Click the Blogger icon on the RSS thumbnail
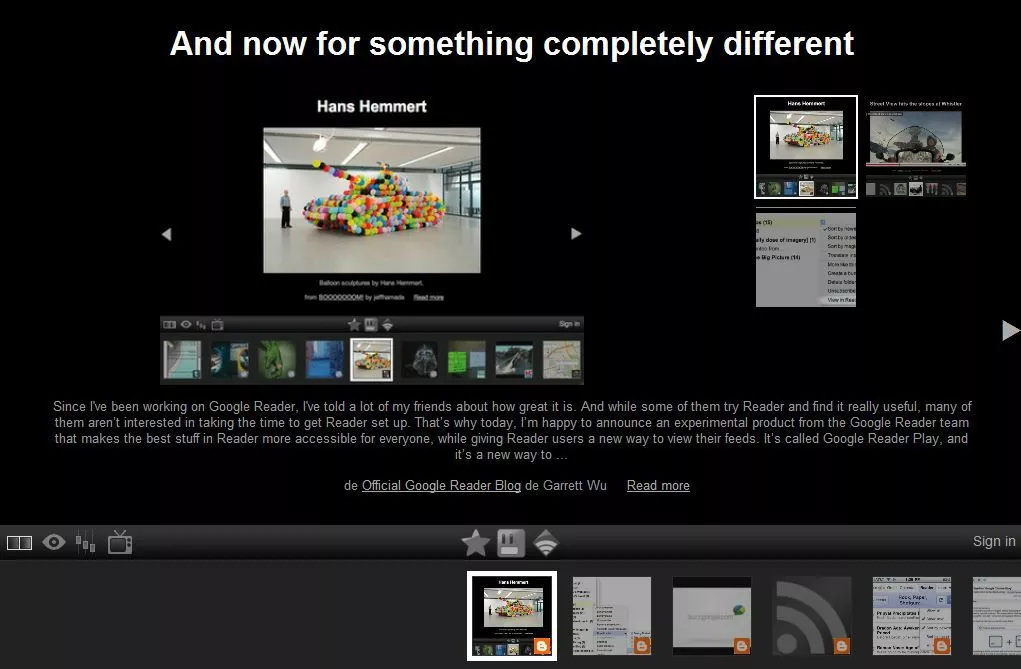Viewport: 1021px width, 669px height. point(843,648)
